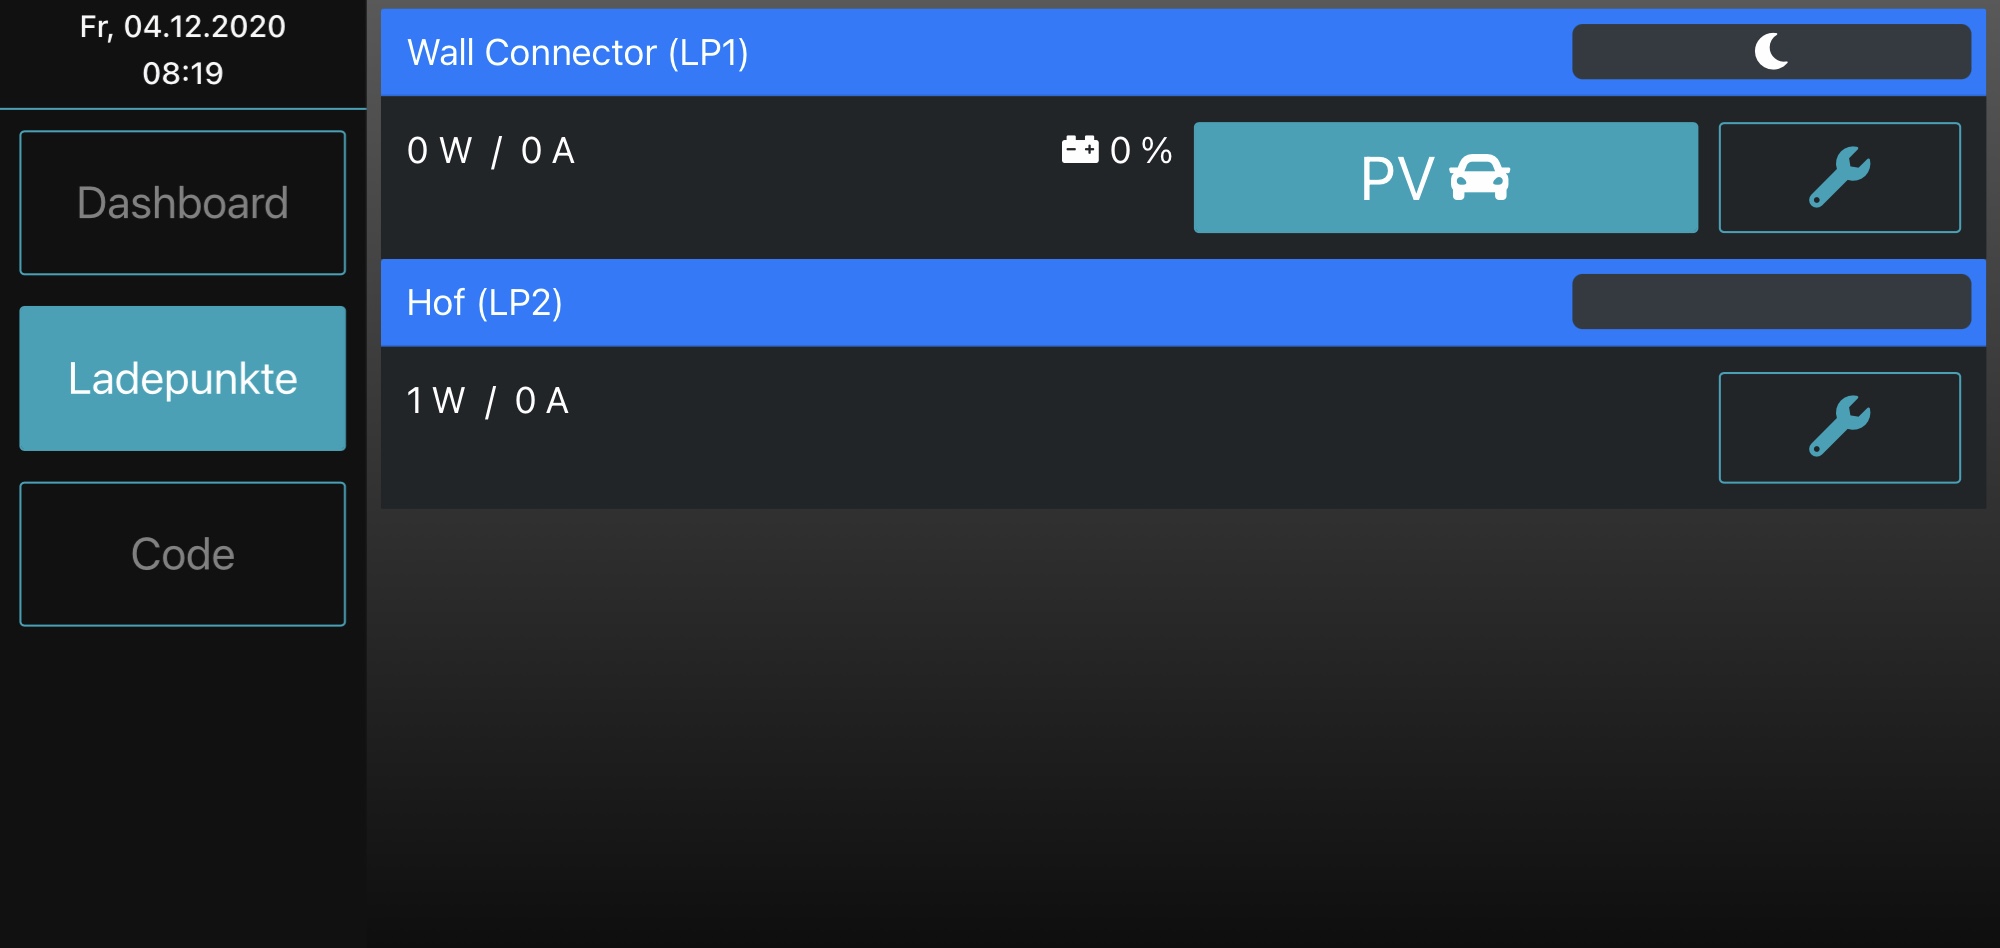Open Hof (LP2) wrench settings
Screen dimensions: 2000x948
(1839, 427)
